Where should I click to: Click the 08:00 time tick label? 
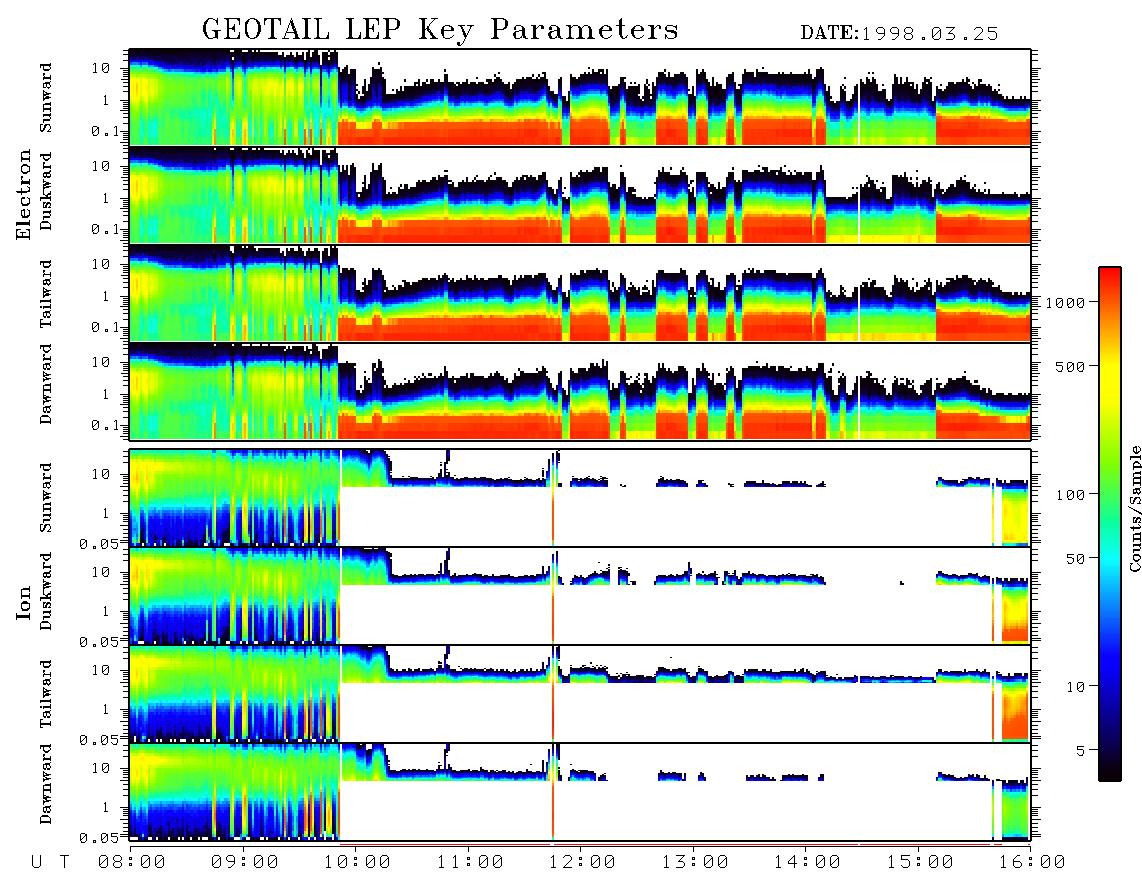pyautogui.click(x=132, y=862)
